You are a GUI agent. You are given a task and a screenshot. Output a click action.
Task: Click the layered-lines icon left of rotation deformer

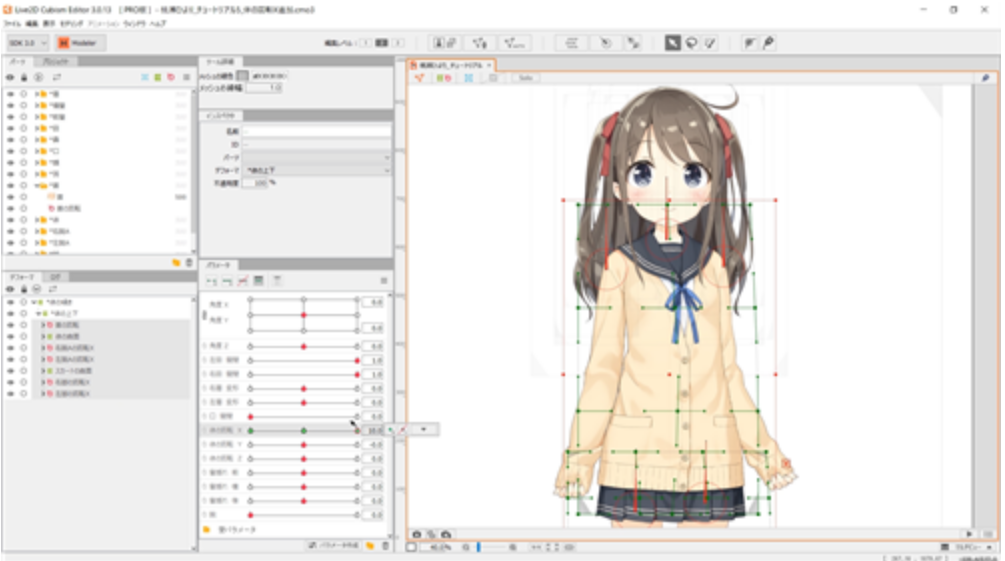[x=572, y=43]
